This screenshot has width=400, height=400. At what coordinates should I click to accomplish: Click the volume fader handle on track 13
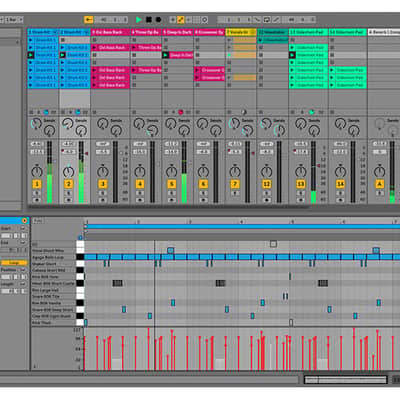pos(319,166)
